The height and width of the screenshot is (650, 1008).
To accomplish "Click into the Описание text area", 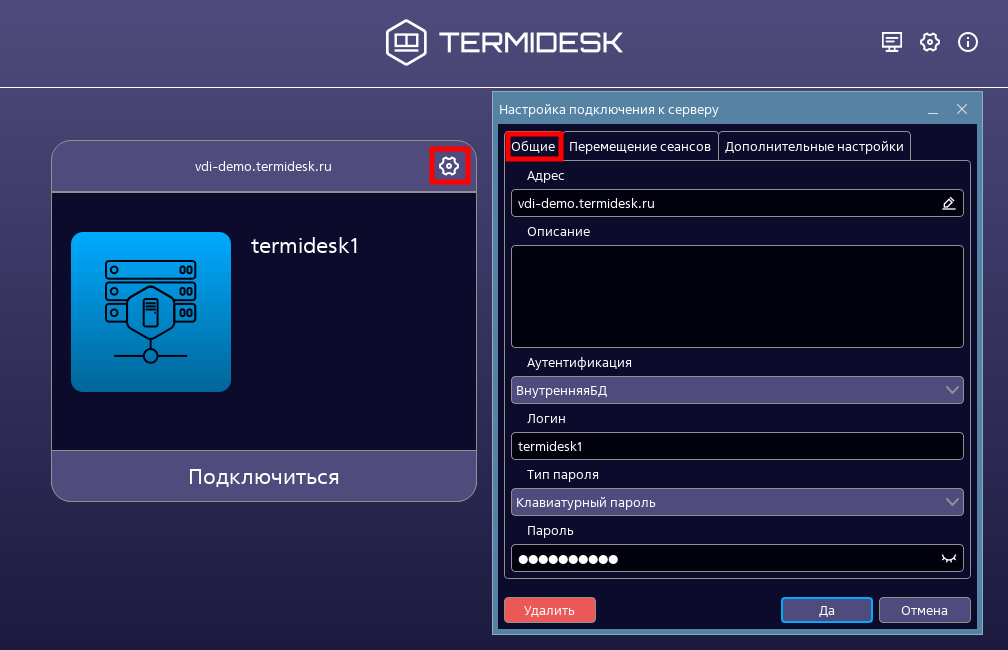I will click(x=737, y=296).
